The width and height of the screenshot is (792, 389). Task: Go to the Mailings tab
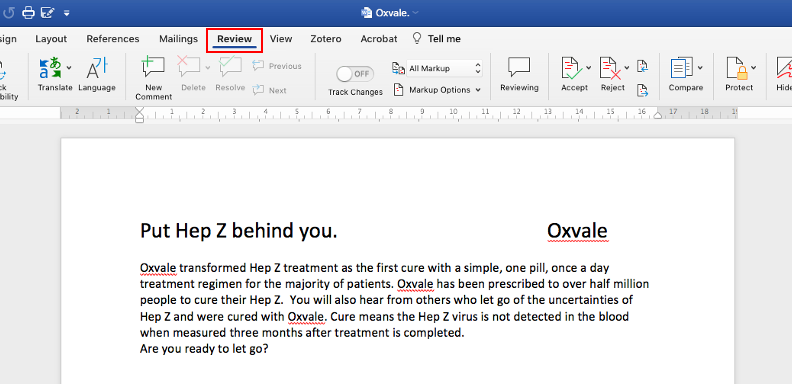pyautogui.click(x=178, y=39)
